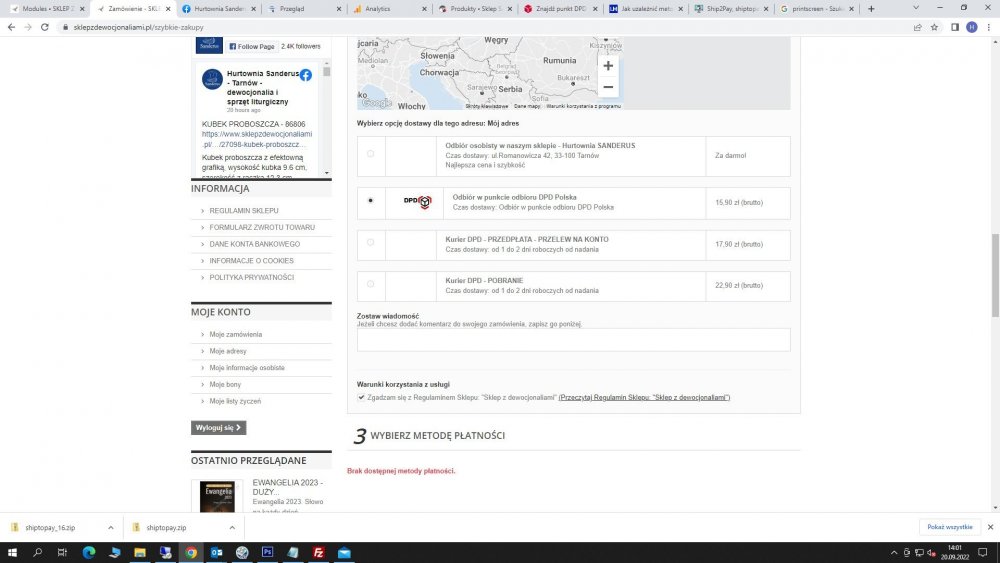Switch to the Znajdź punkt DPD tab
Screen dimensions: 1000x563
[x=561, y=9]
